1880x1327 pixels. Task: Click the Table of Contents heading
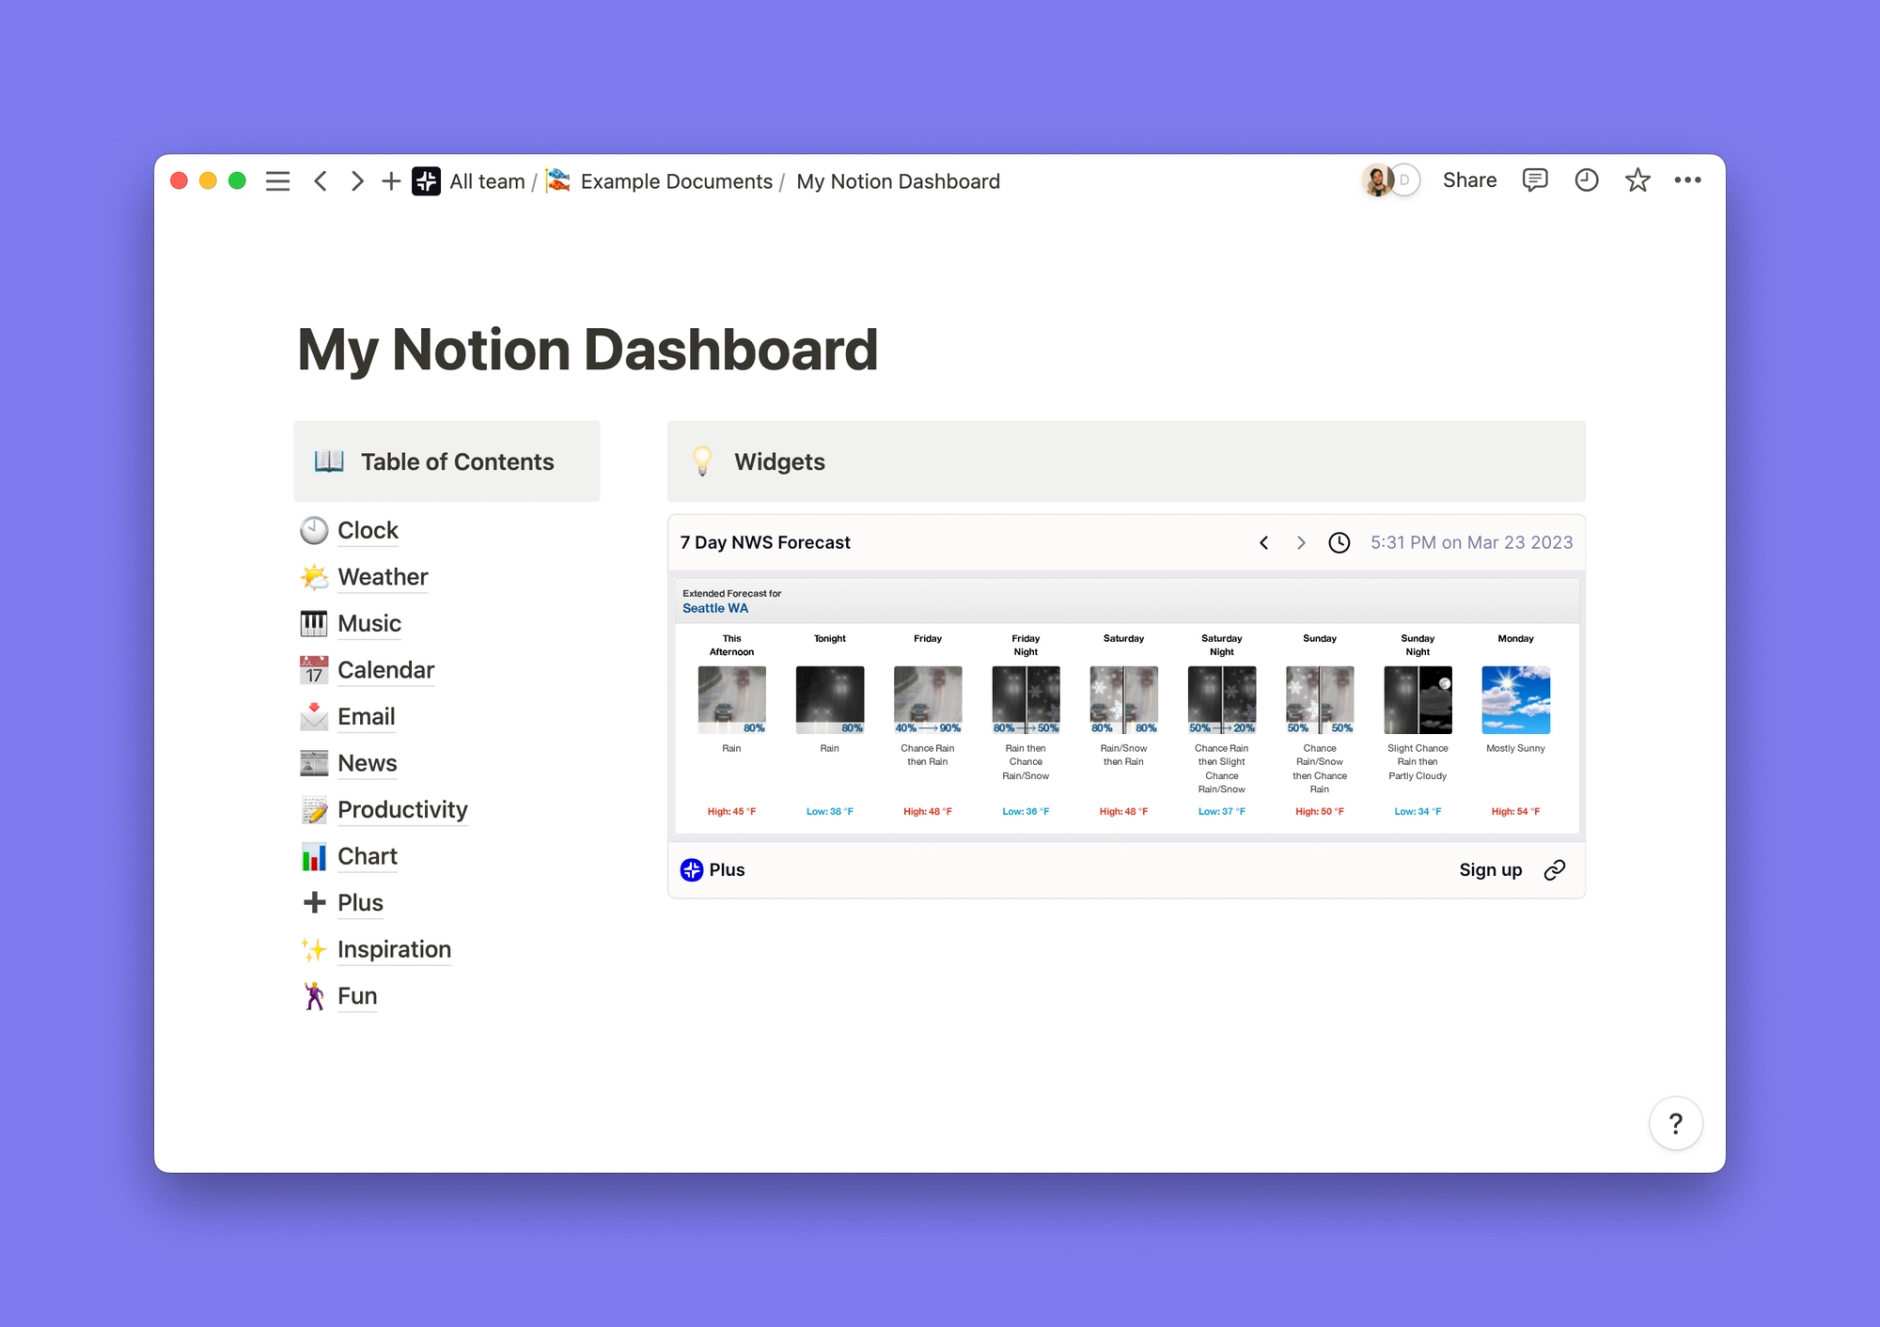point(457,461)
